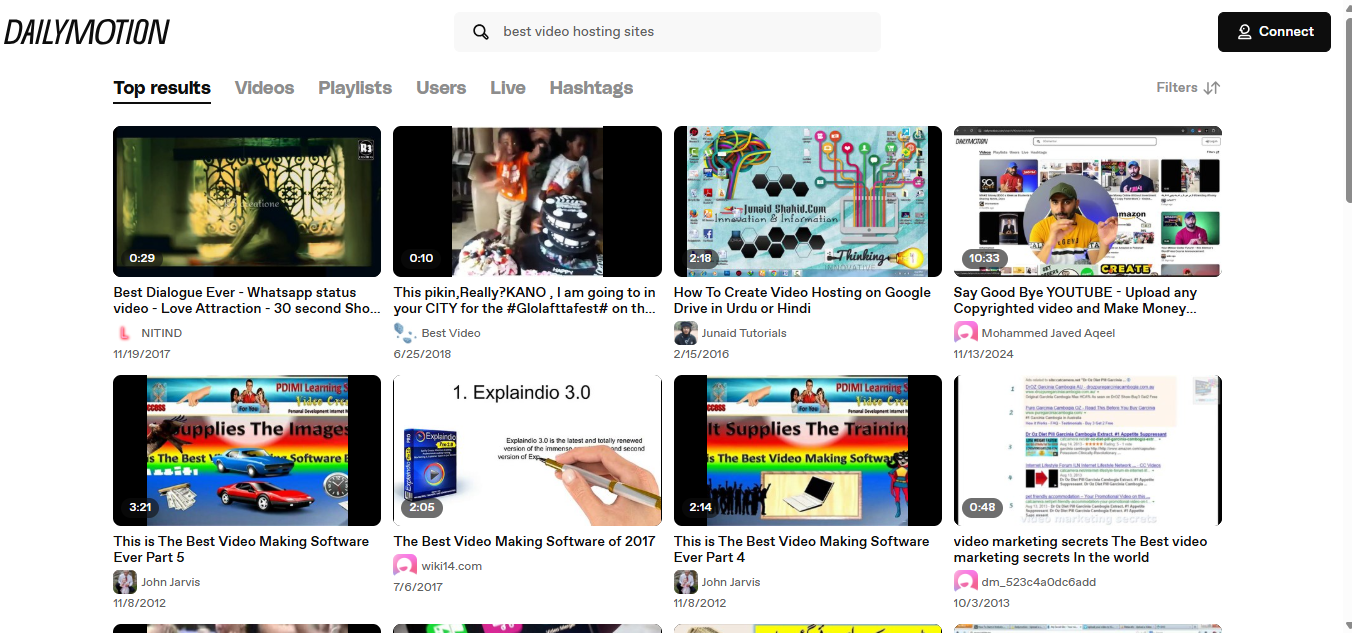Click the date 7/6/2017
The image size is (1352, 633).
pyautogui.click(x=418, y=587)
